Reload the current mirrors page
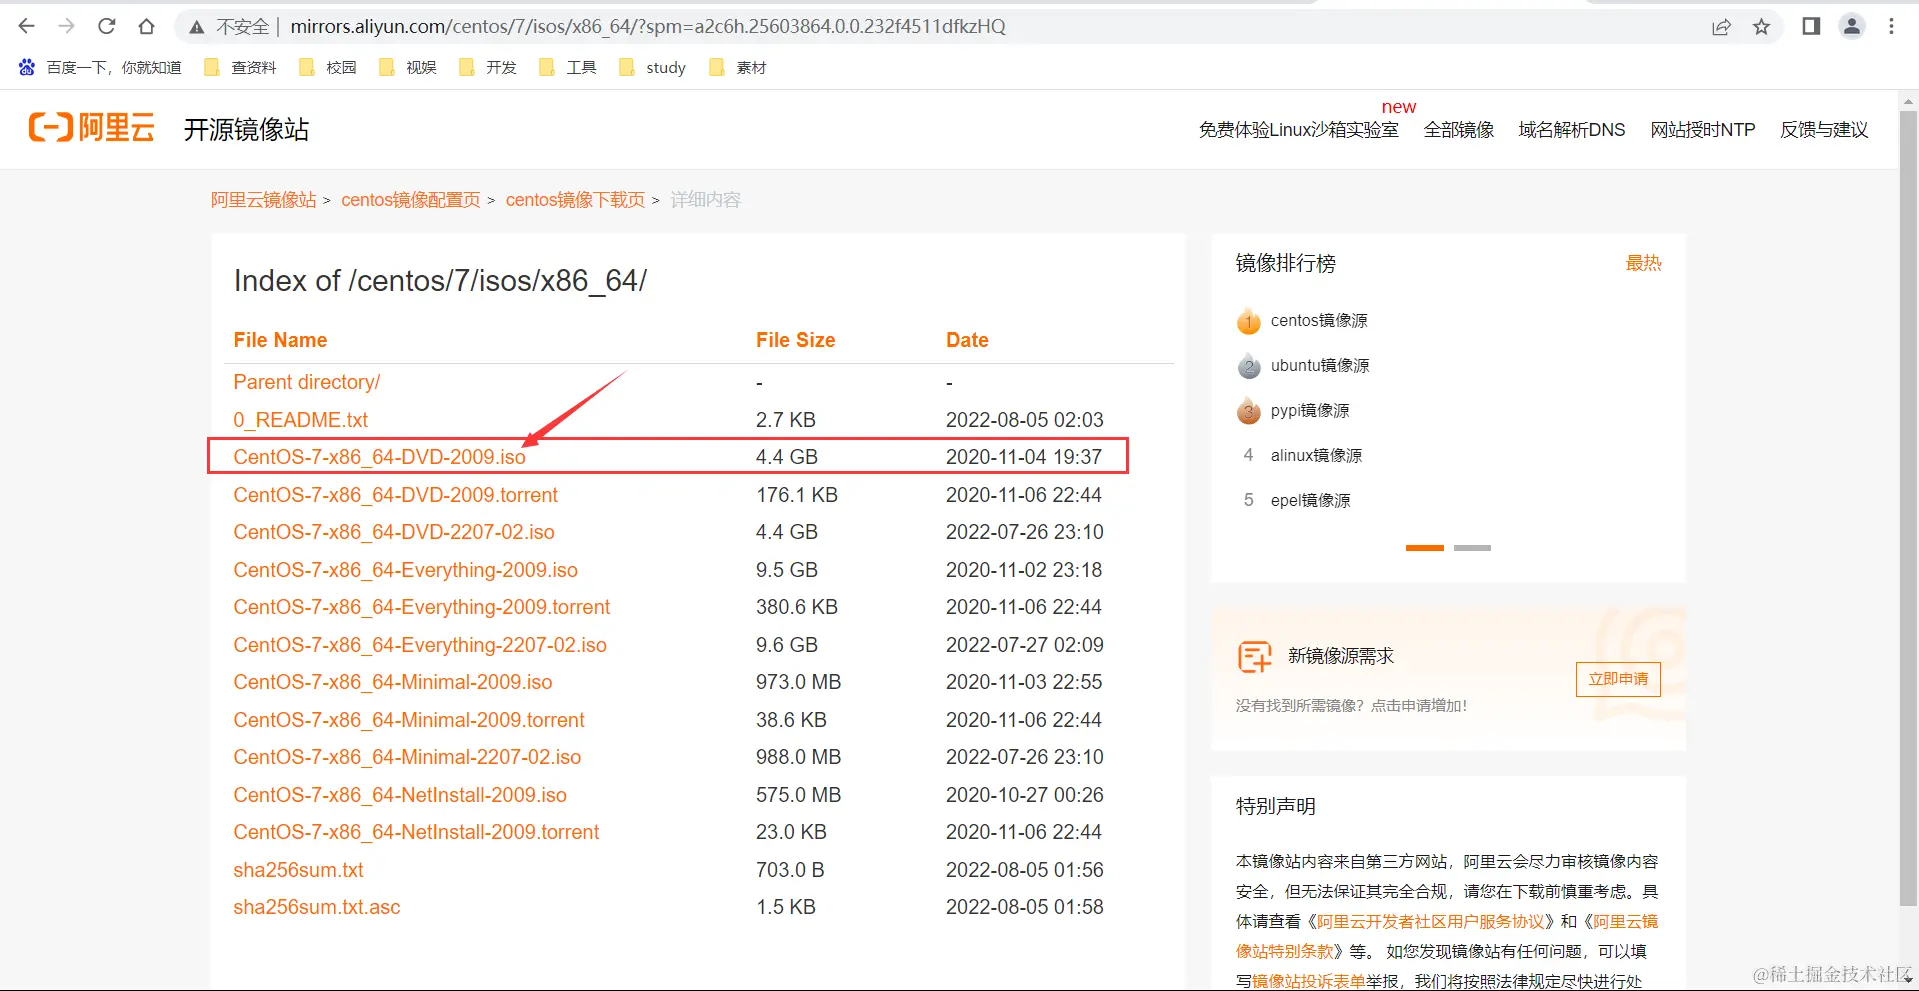The width and height of the screenshot is (1919, 991). [106, 26]
